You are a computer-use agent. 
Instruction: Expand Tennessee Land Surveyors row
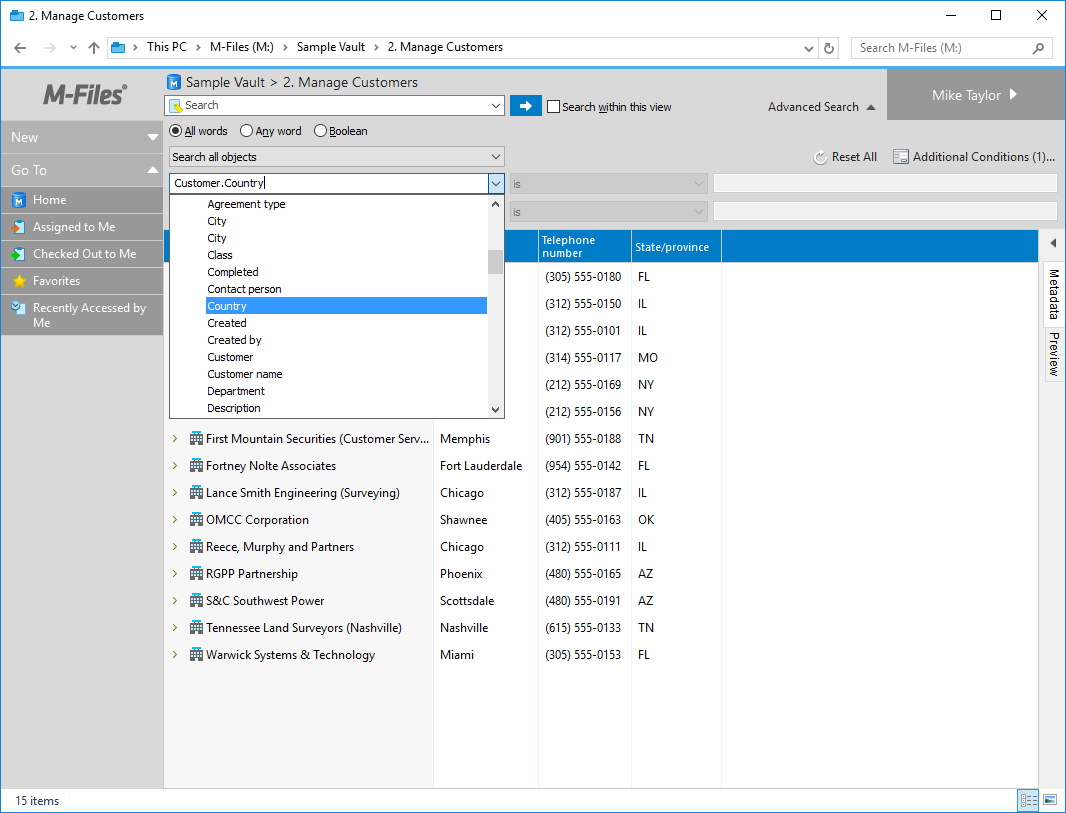(x=175, y=628)
